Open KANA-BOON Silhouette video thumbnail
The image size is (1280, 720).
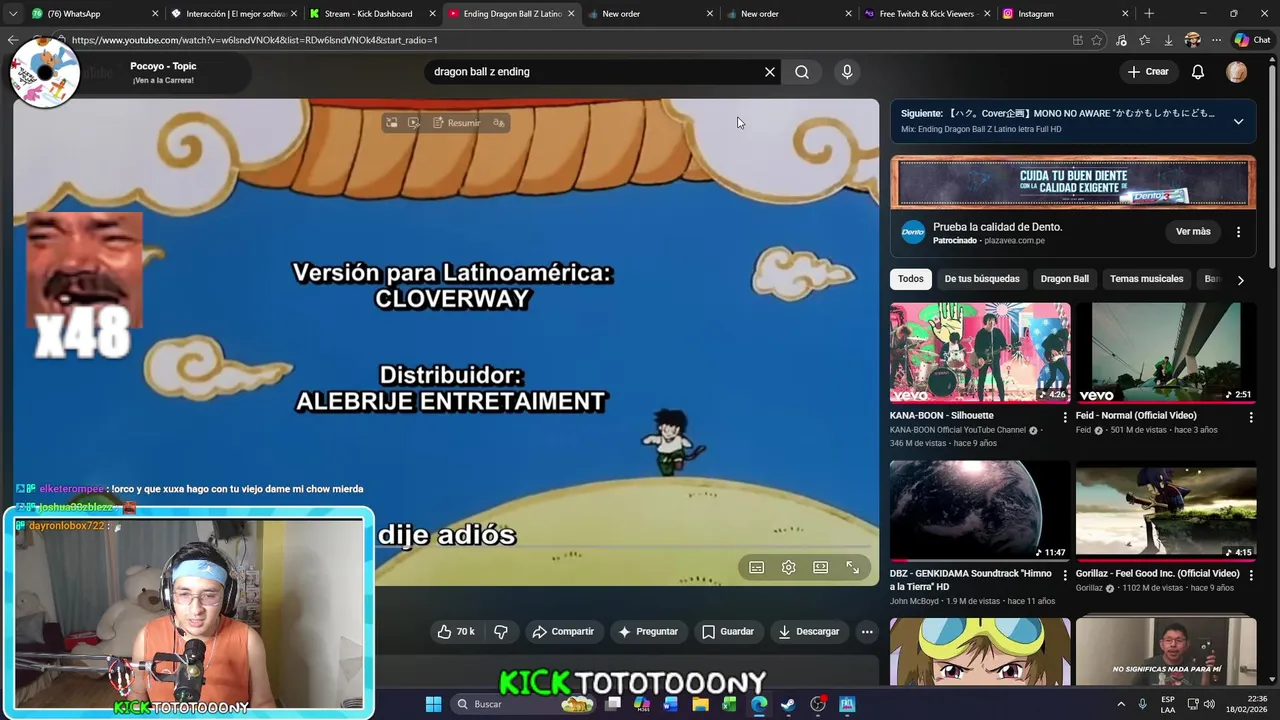(x=980, y=353)
